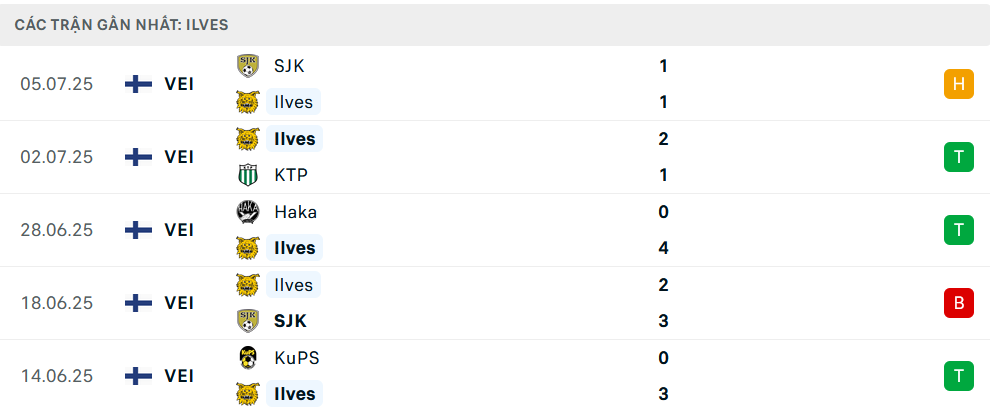
Task: Click the KuPS club logo
Action: coord(248,358)
